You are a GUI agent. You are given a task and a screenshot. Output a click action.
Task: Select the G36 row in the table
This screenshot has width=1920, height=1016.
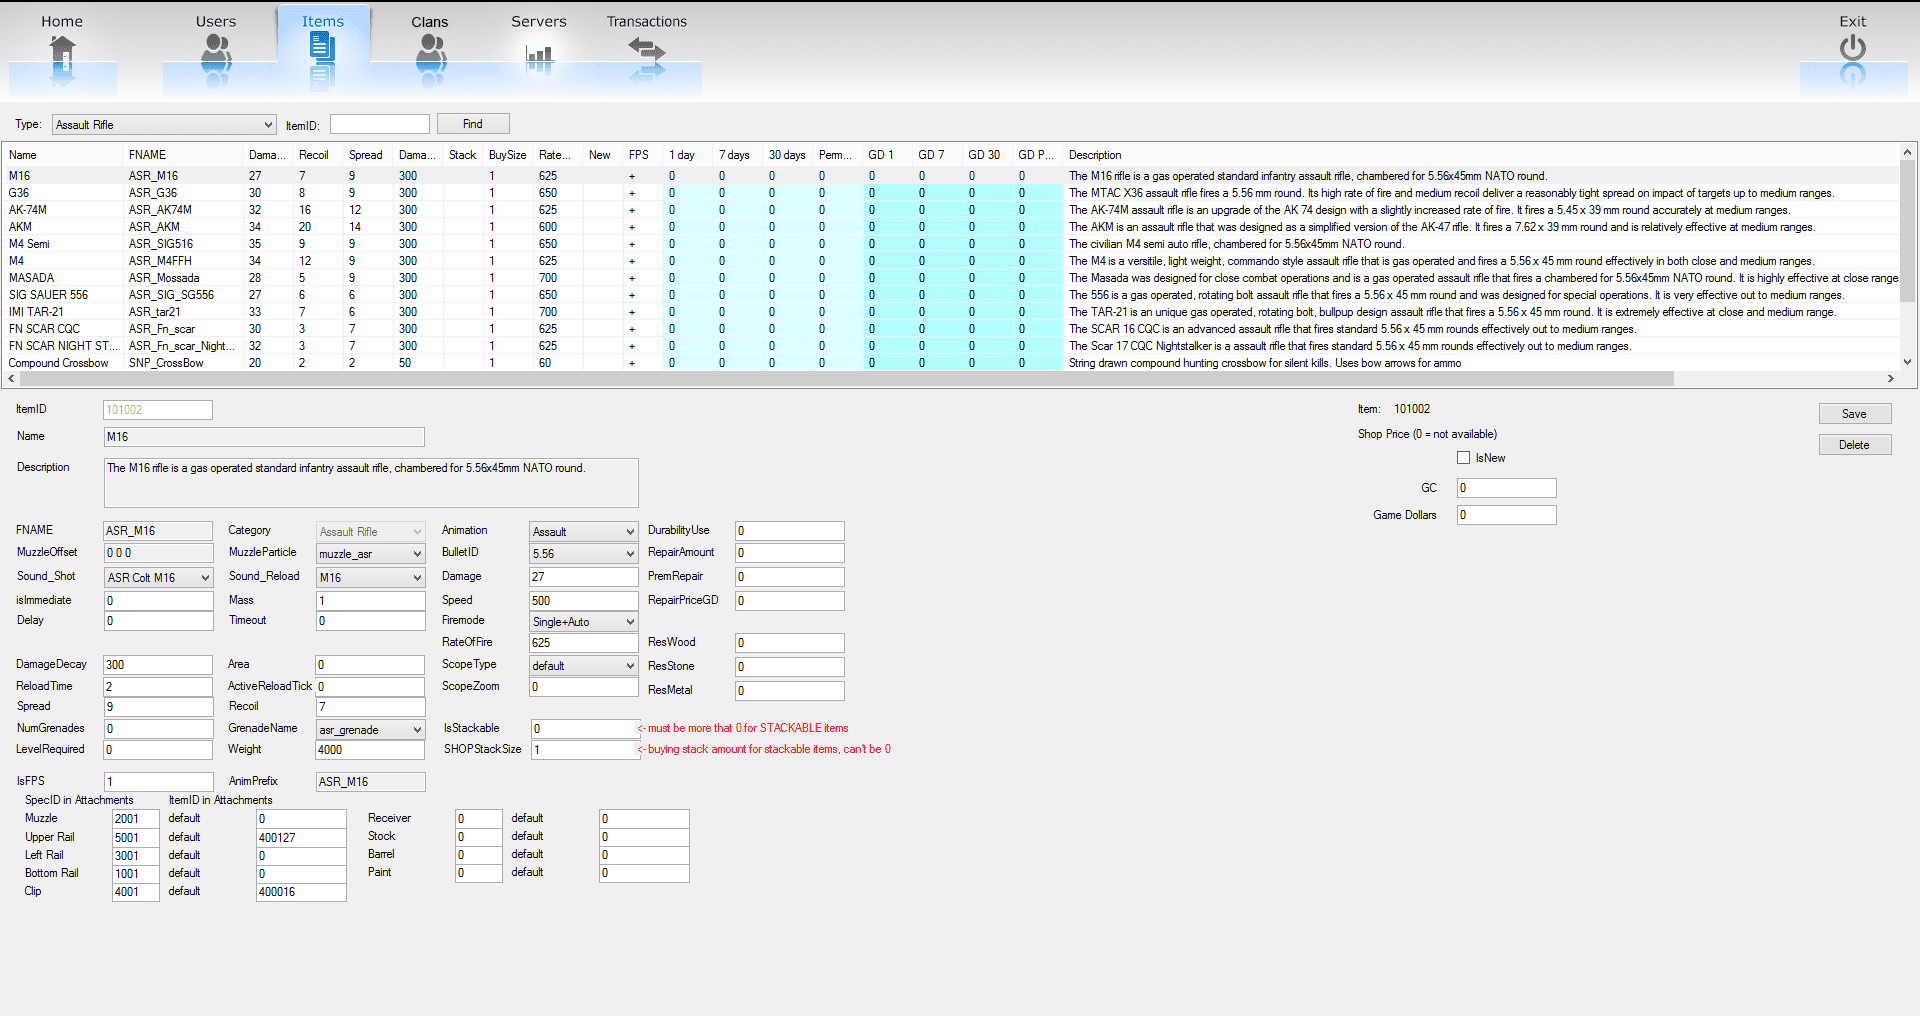950,193
